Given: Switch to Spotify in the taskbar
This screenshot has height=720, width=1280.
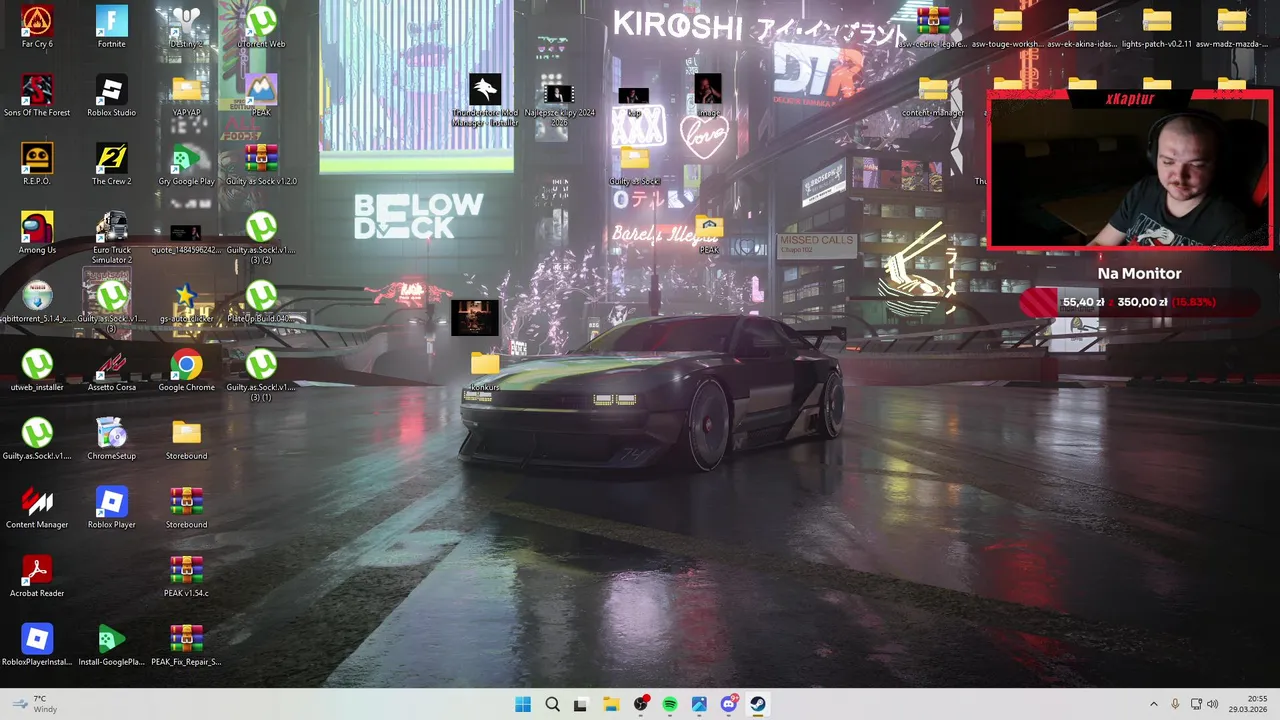Looking at the screenshot, I should [x=670, y=704].
